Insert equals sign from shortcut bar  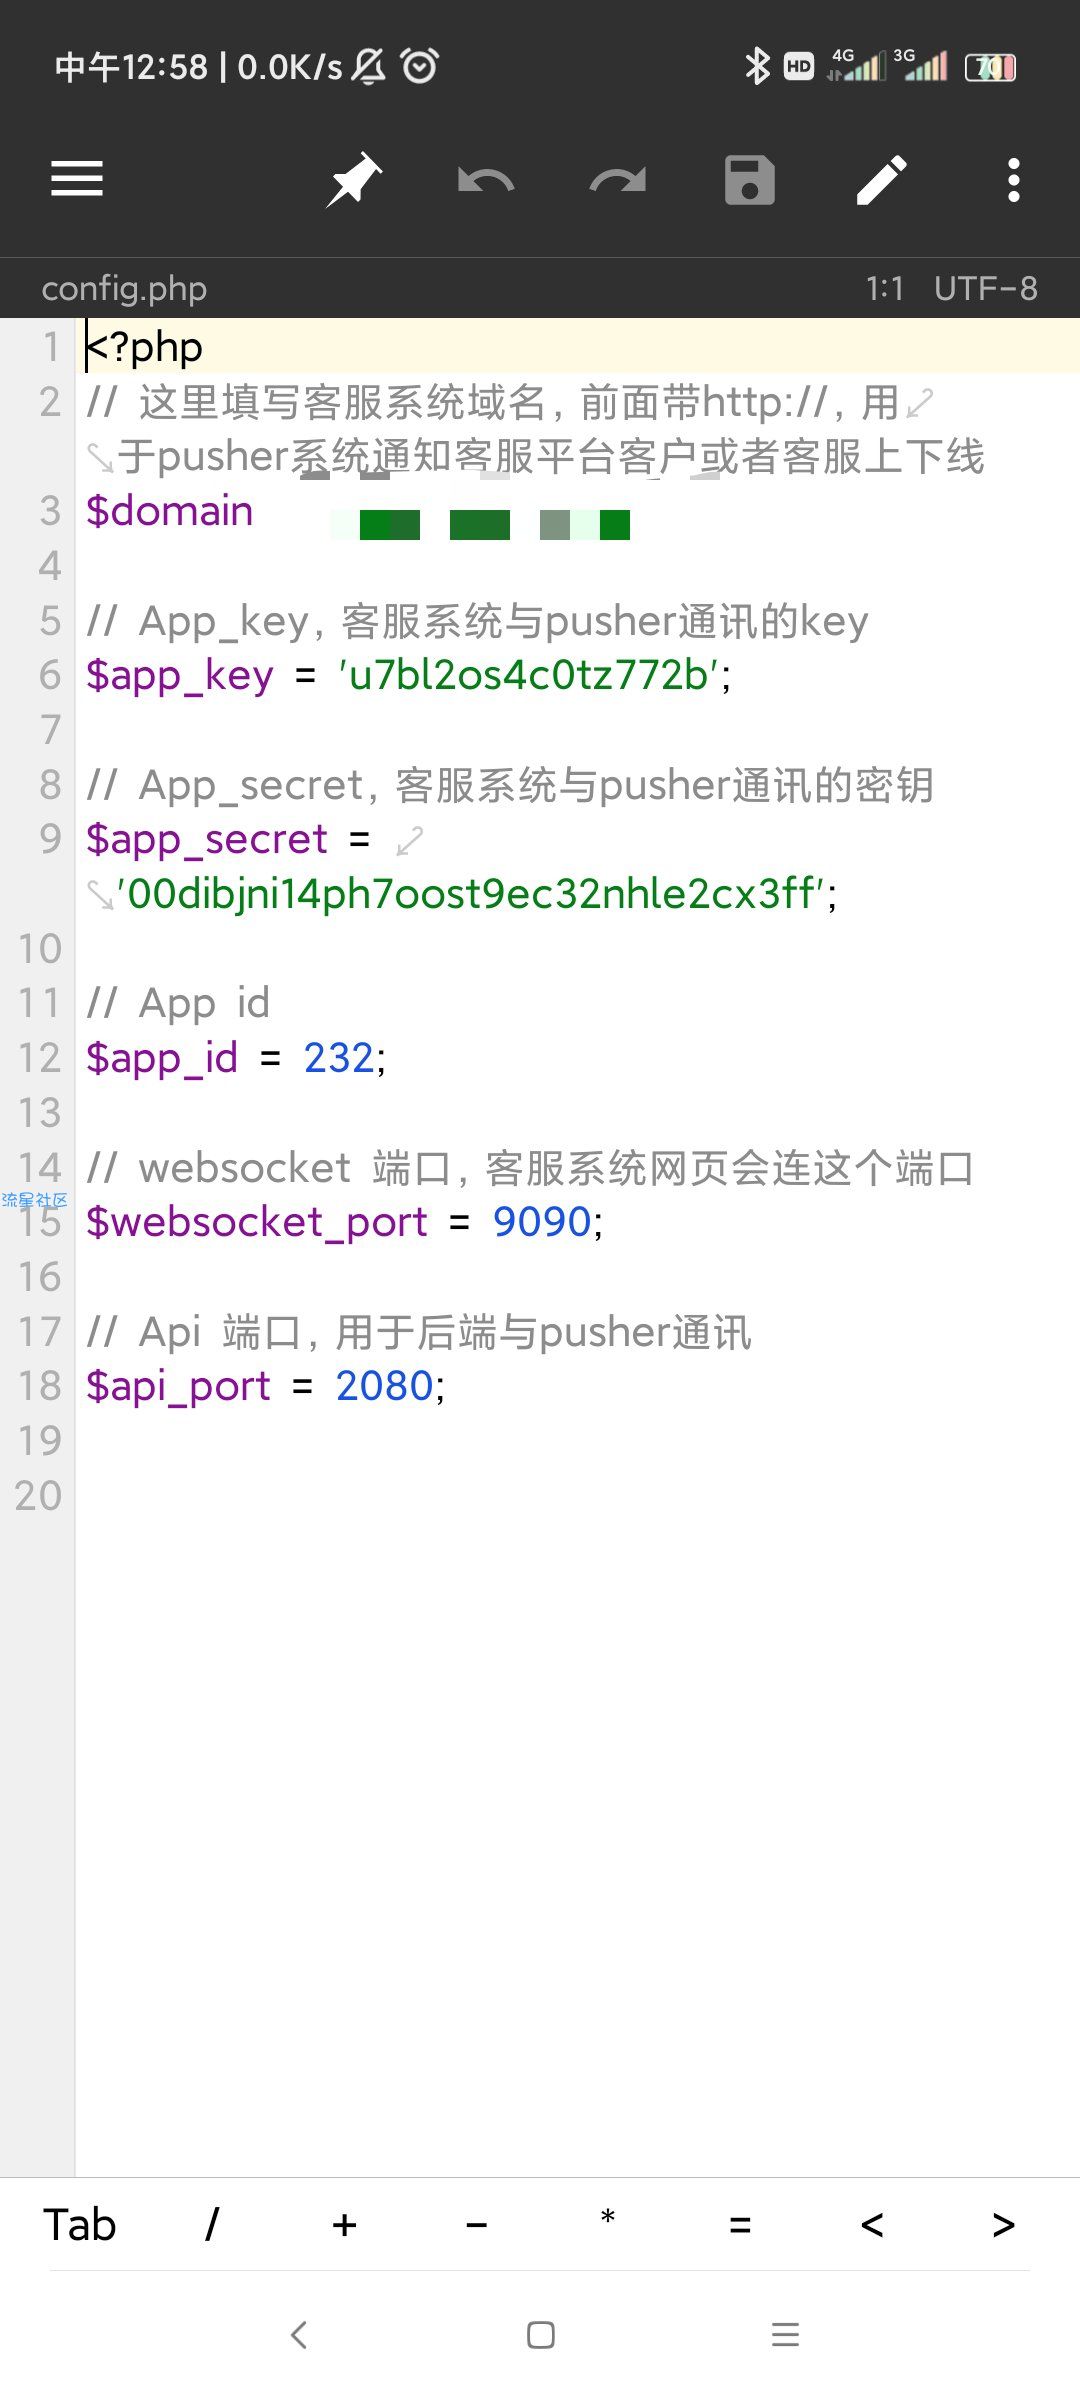740,2225
